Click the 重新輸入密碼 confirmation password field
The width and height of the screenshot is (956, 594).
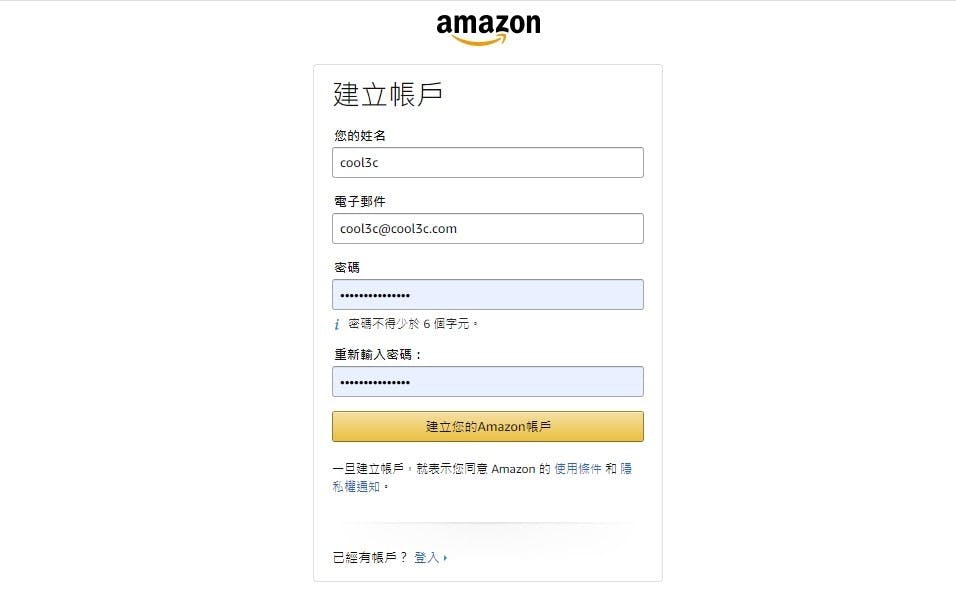pyautogui.click(x=488, y=382)
